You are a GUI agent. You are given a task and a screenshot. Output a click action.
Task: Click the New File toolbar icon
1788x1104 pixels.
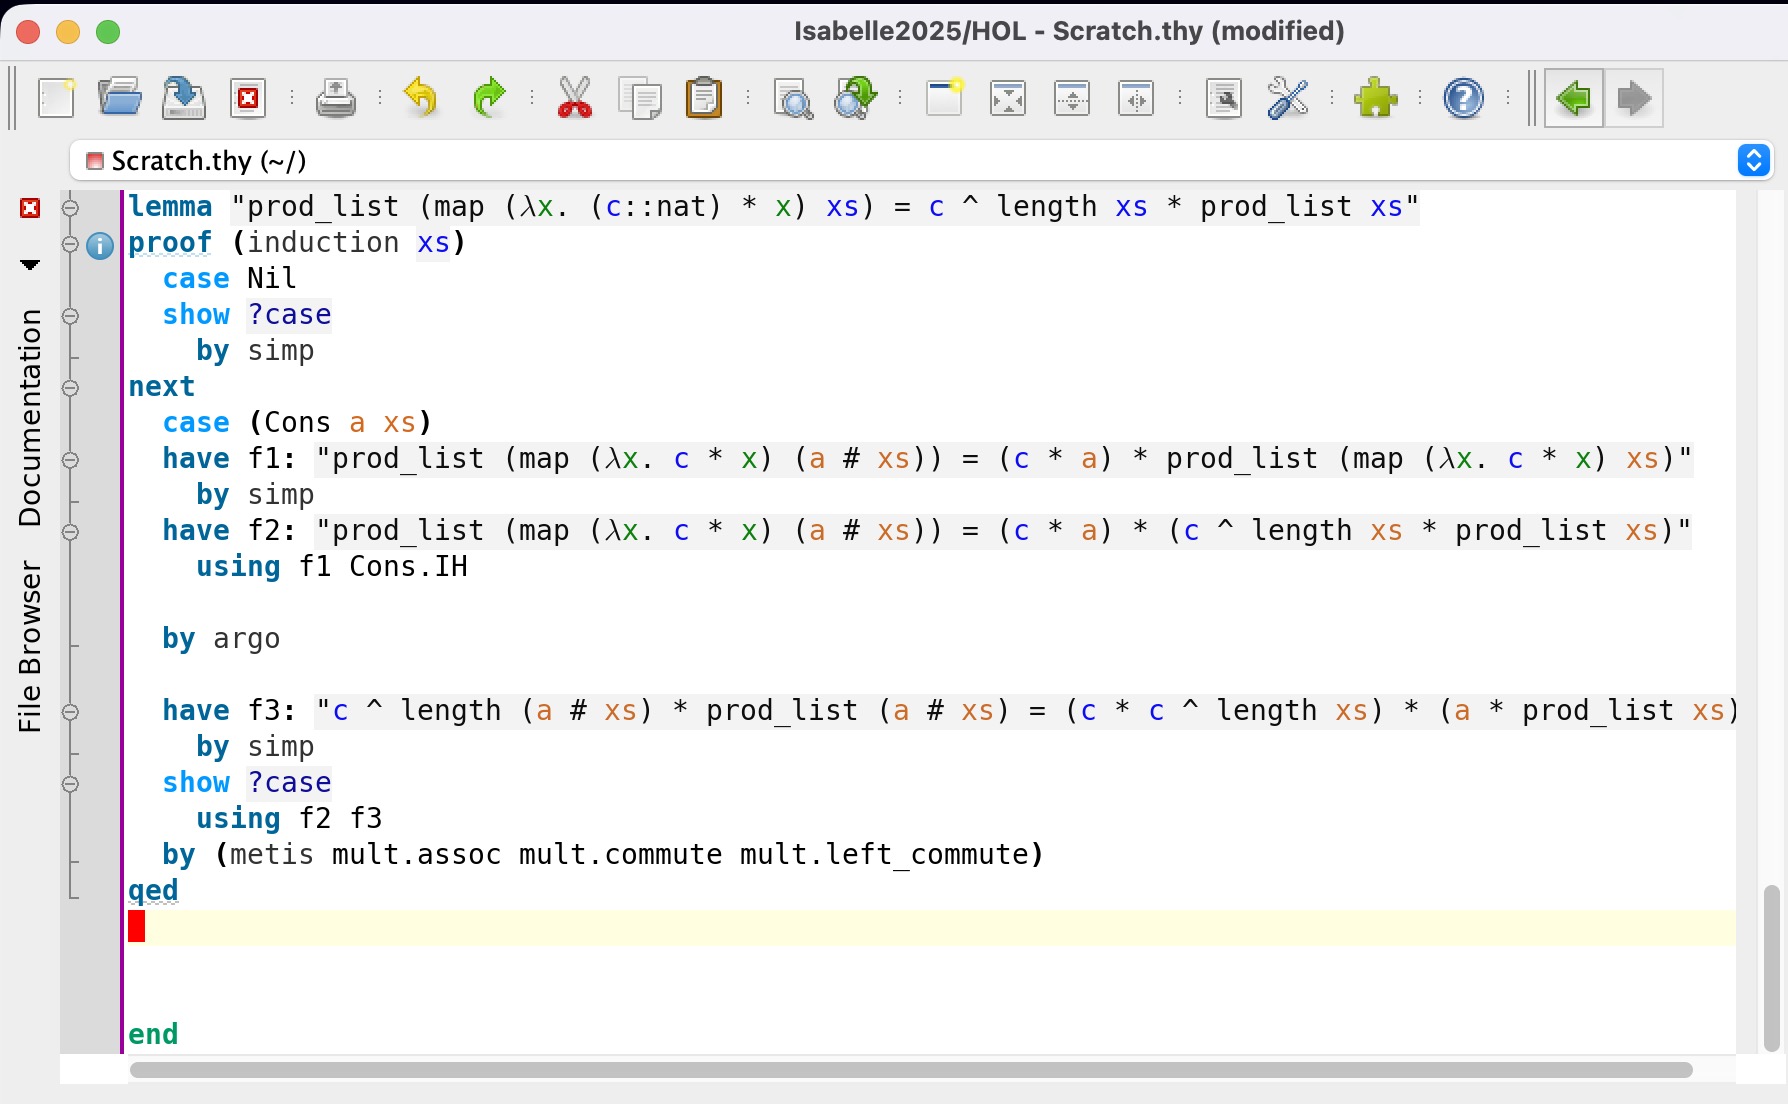pyautogui.click(x=56, y=98)
